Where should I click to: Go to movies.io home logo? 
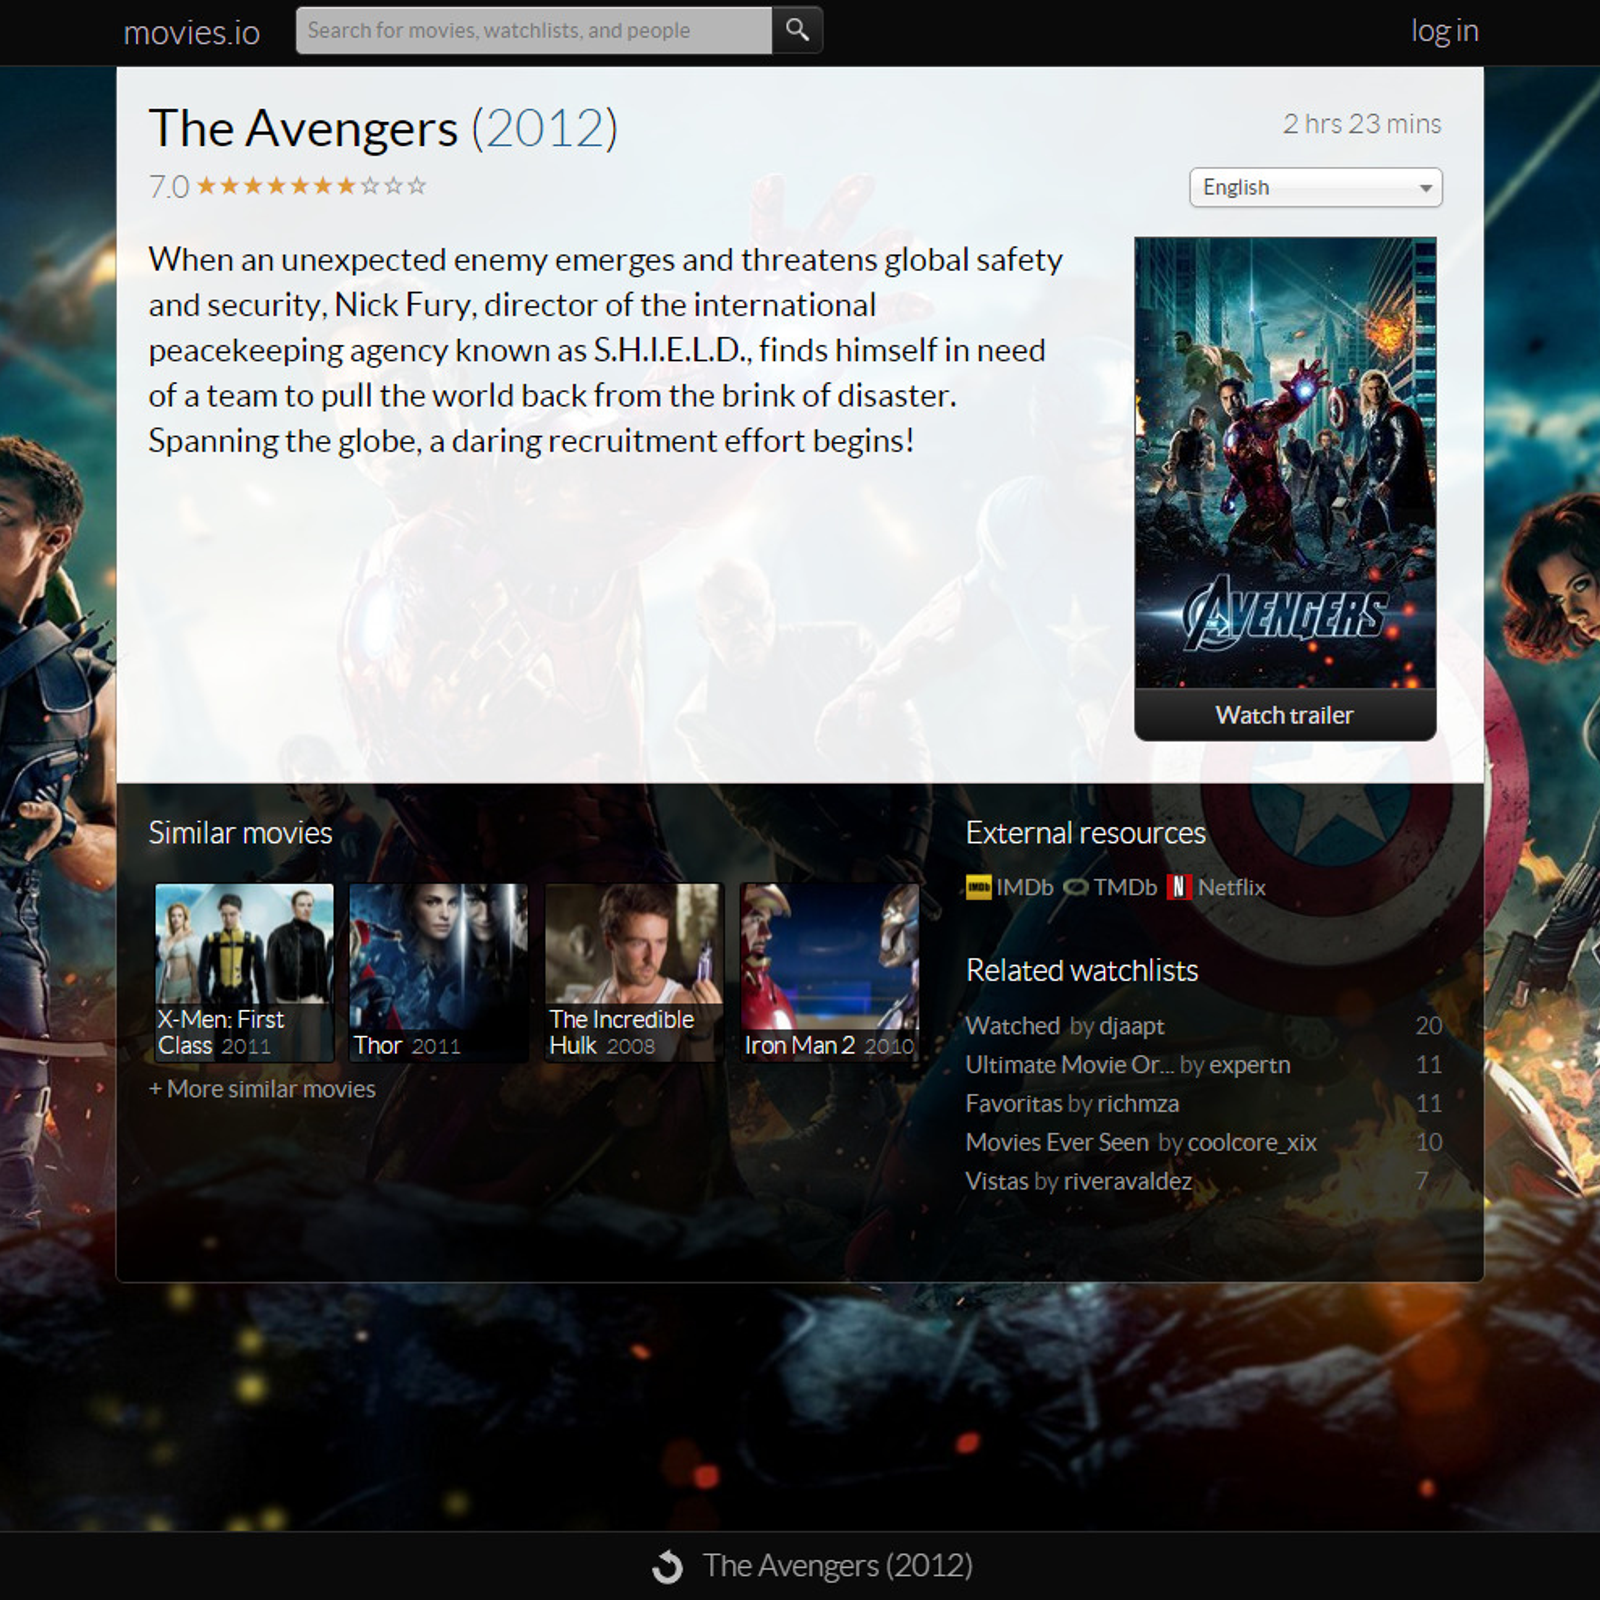(x=191, y=32)
